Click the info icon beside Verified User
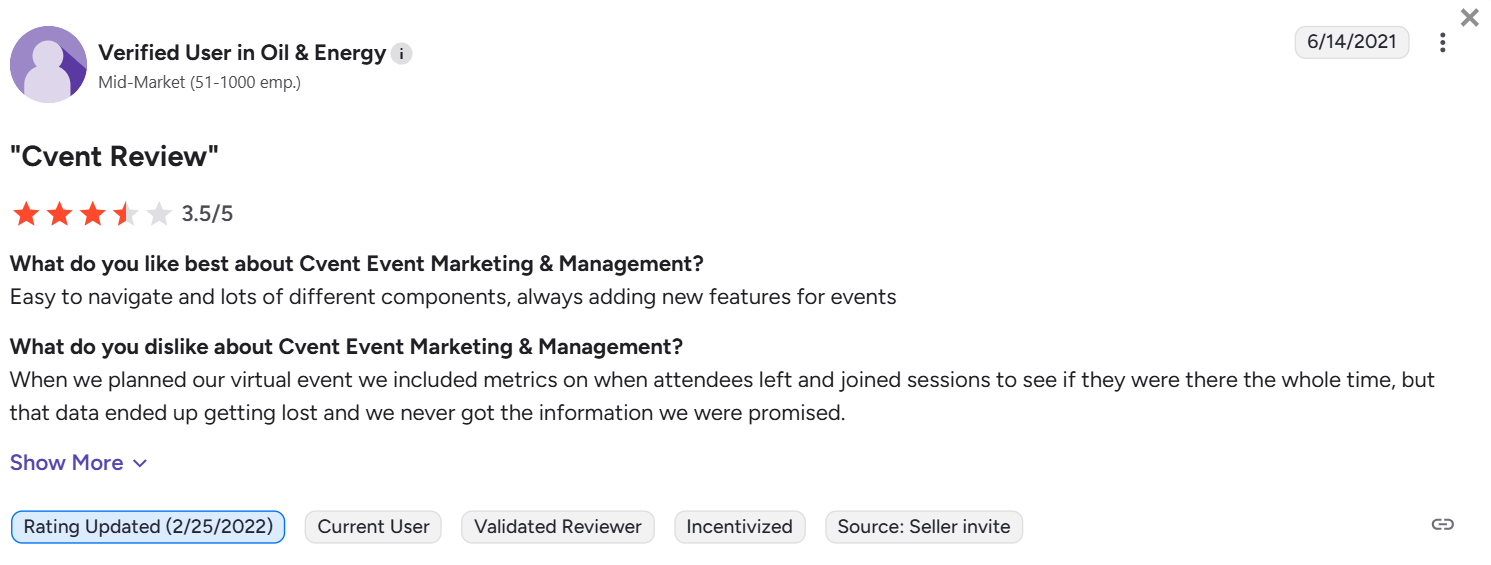 coord(401,54)
